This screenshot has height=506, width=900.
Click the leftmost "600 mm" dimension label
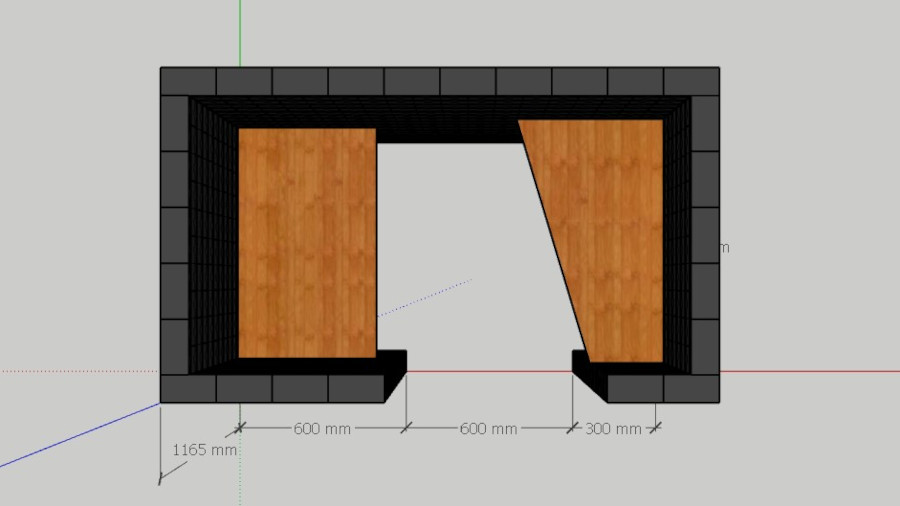[x=322, y=429]
